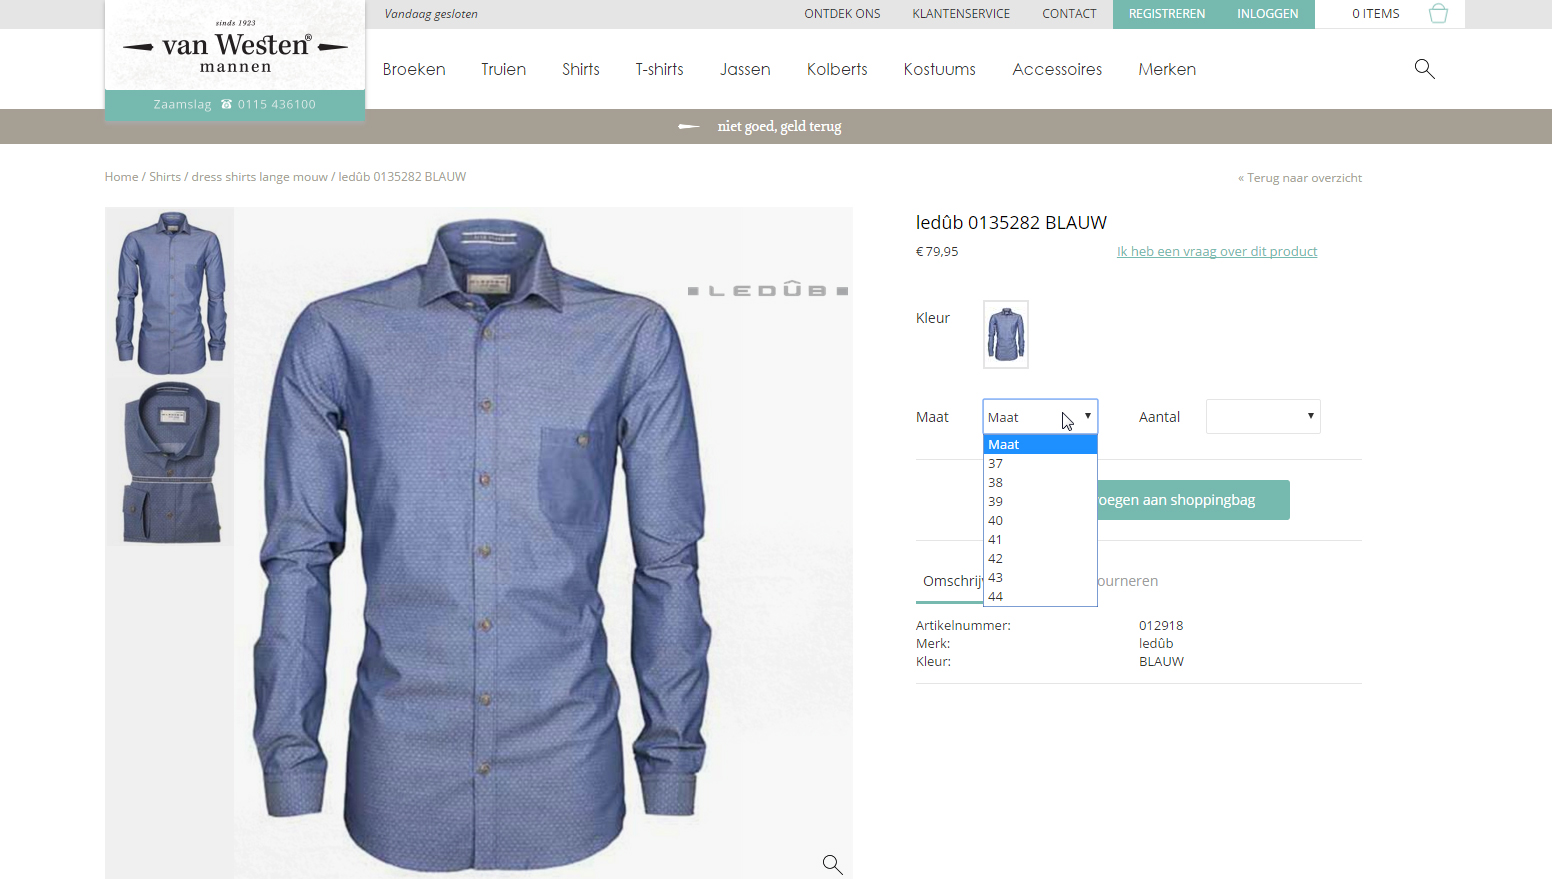Viewport: 1552px width, 879px height.
Task: Open the Truien menu
Action: click(x=503, y=69)
